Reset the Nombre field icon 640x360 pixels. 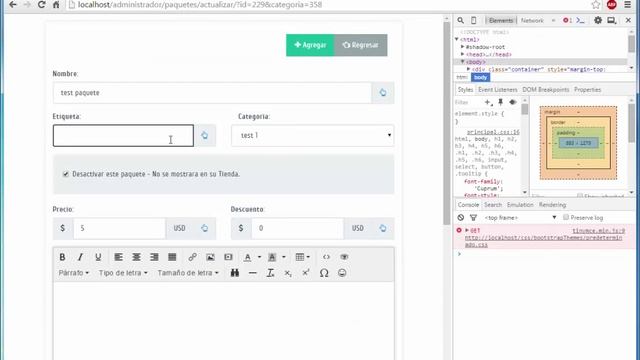pos(383,93)
